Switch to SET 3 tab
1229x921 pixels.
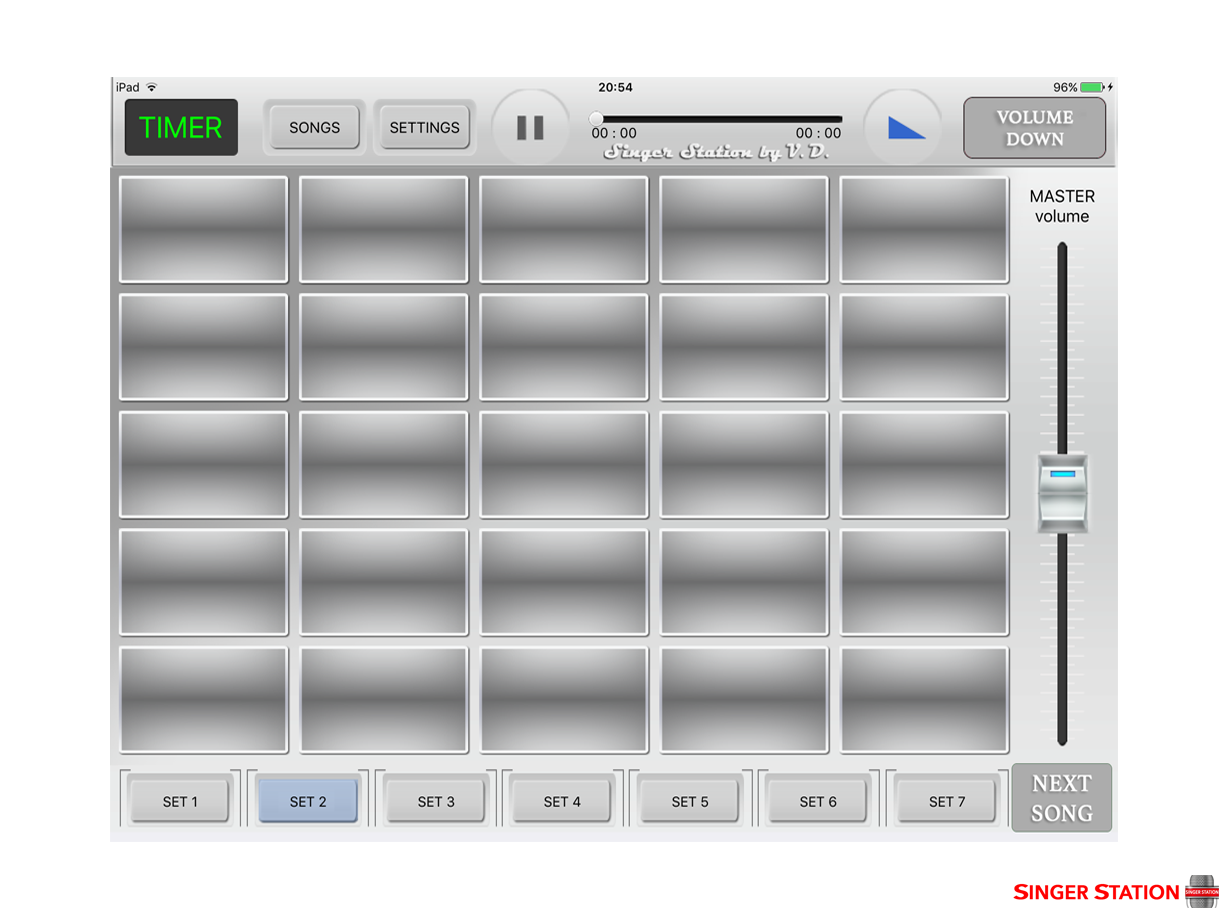(436, 801)
